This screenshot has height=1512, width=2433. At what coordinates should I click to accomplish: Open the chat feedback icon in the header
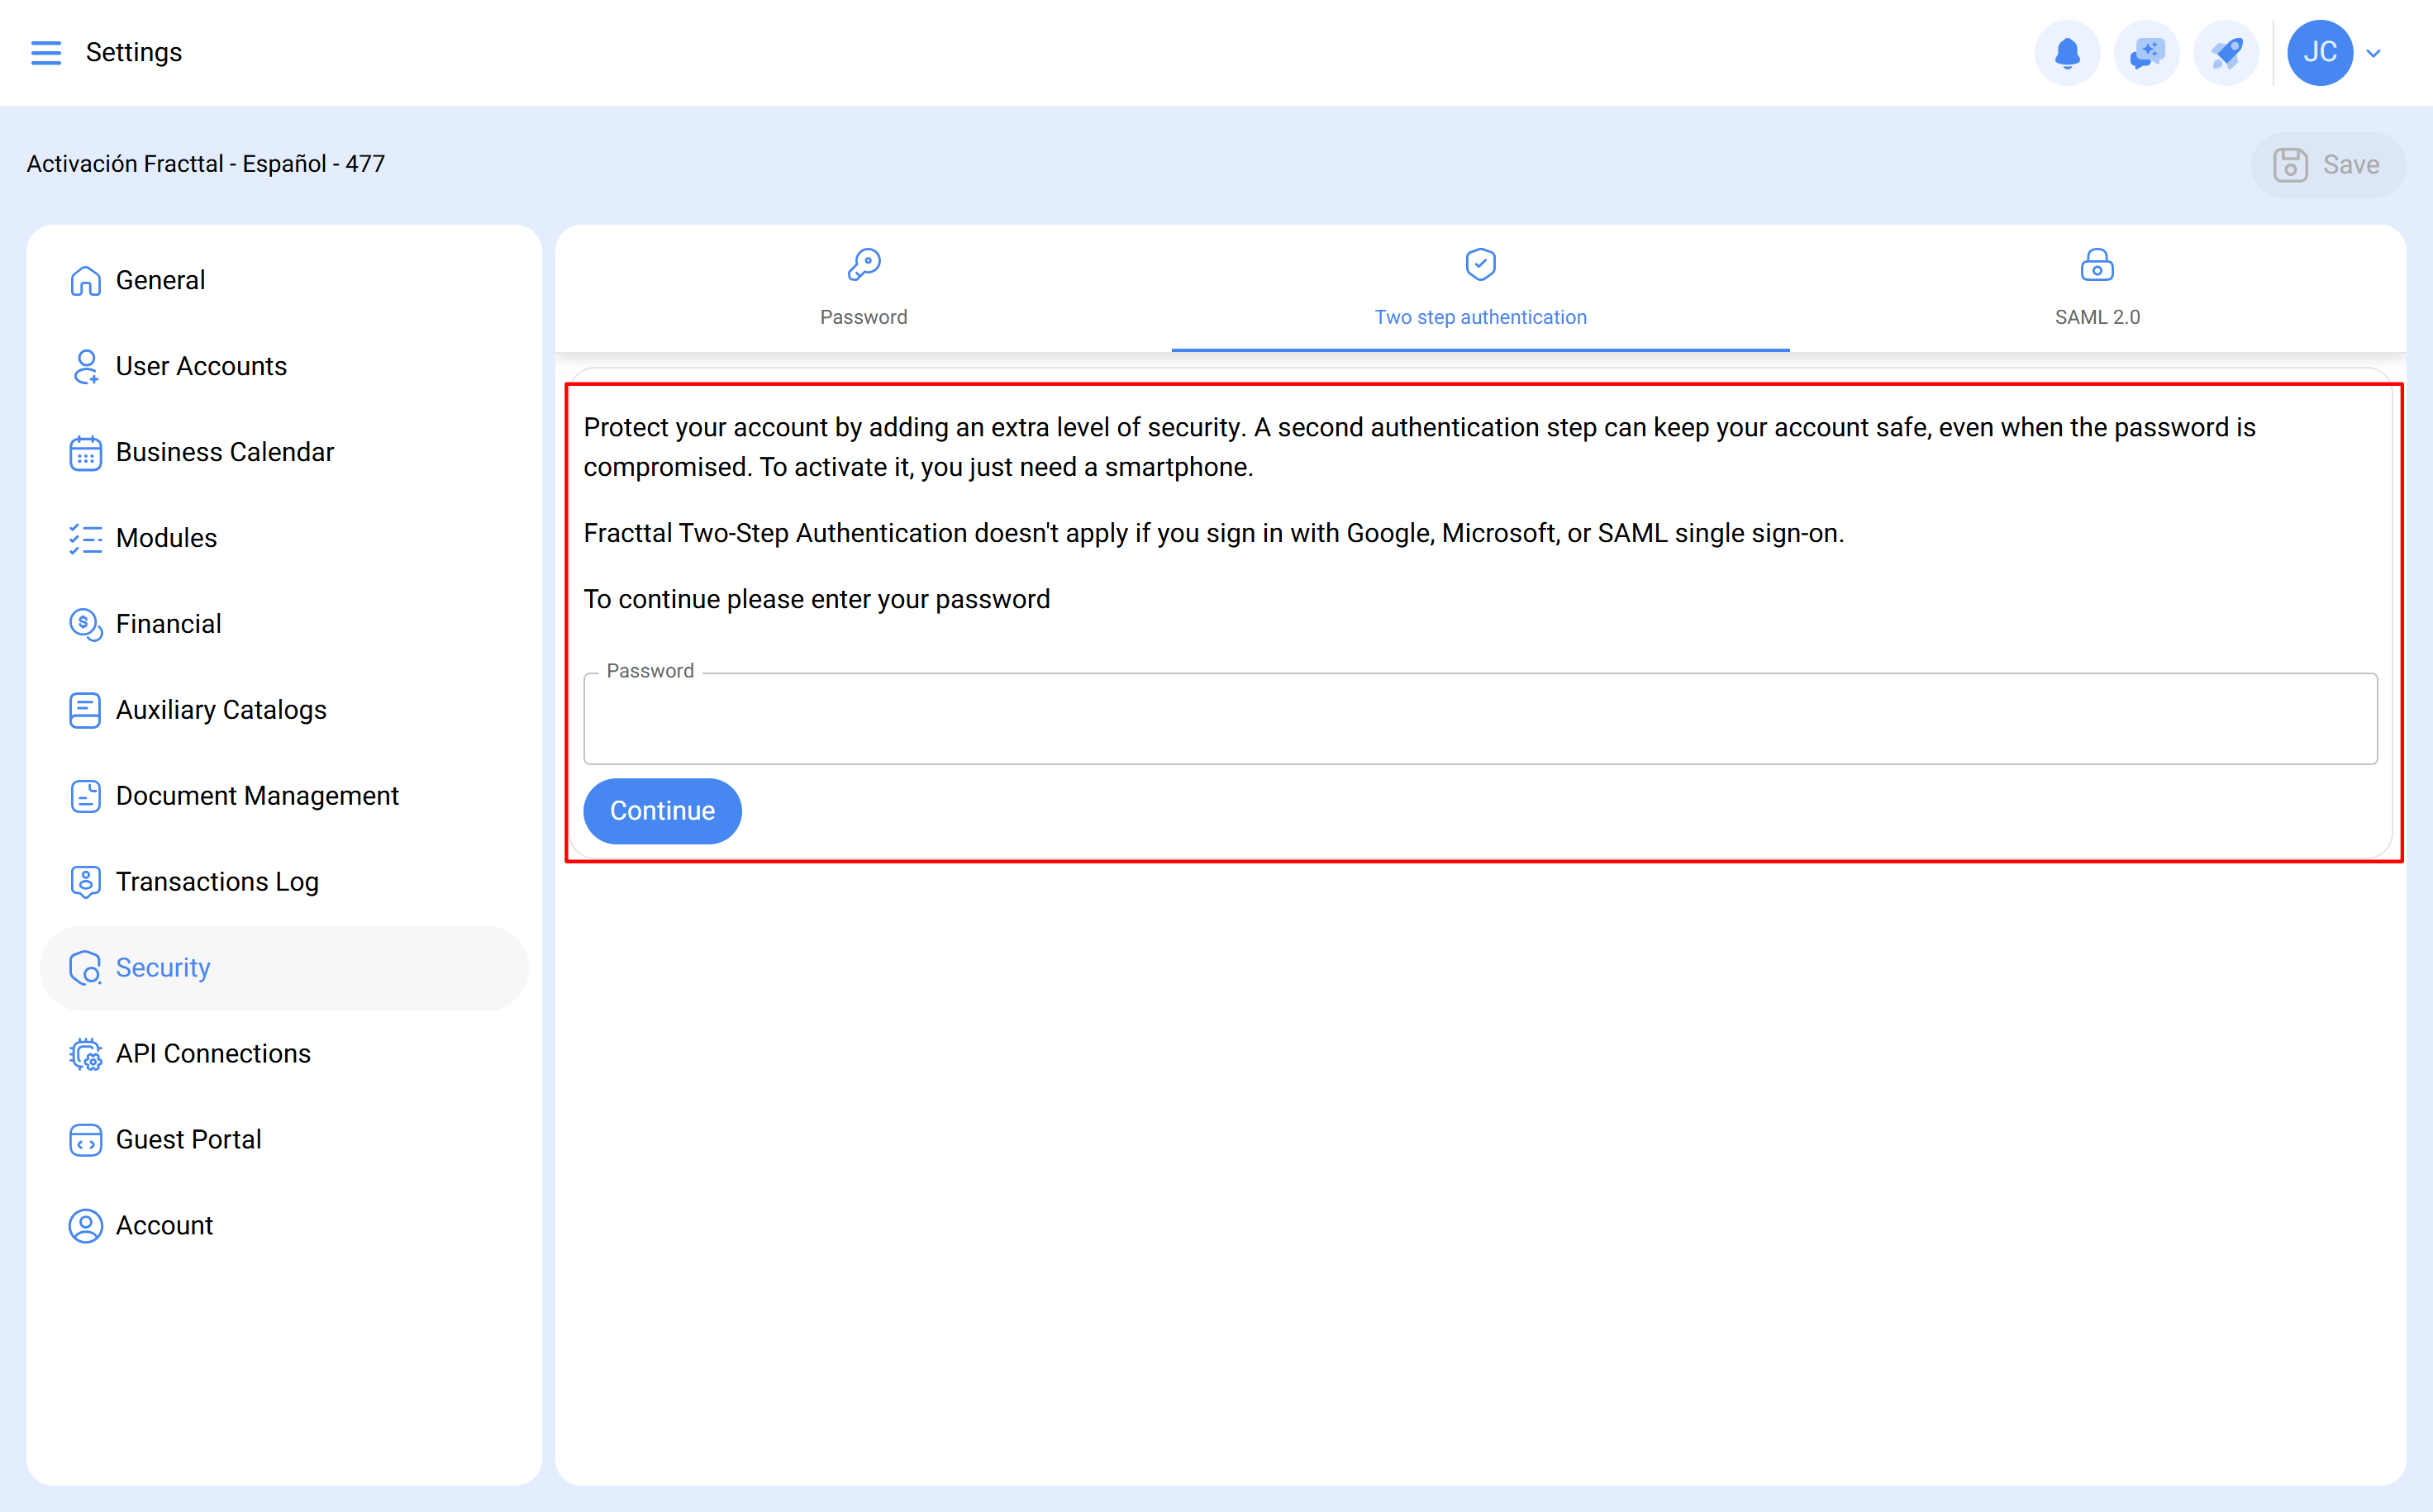click(x=2146, y=53)
